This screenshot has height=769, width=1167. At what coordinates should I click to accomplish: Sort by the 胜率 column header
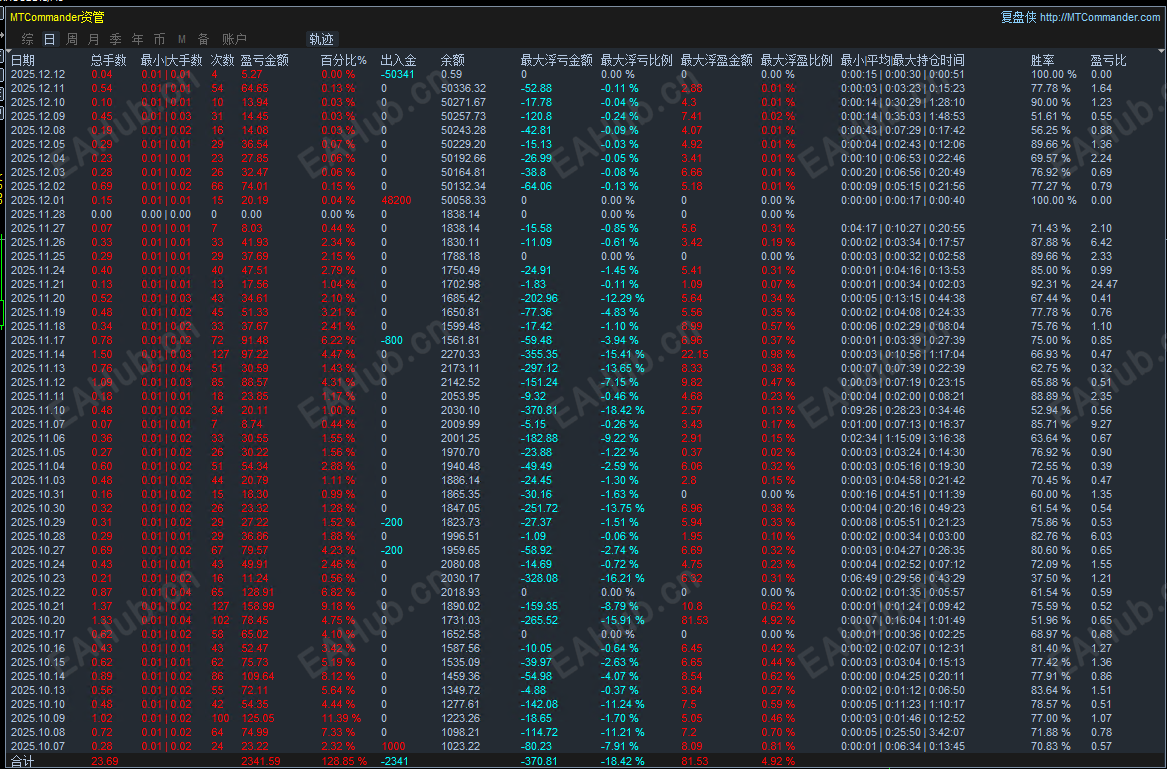(x=1043, y=60)
